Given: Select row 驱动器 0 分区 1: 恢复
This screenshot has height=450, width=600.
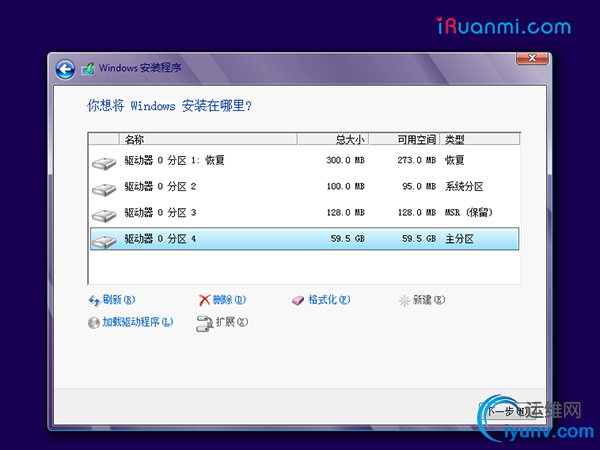Looking at the screenshot, I should click(305, 160).
